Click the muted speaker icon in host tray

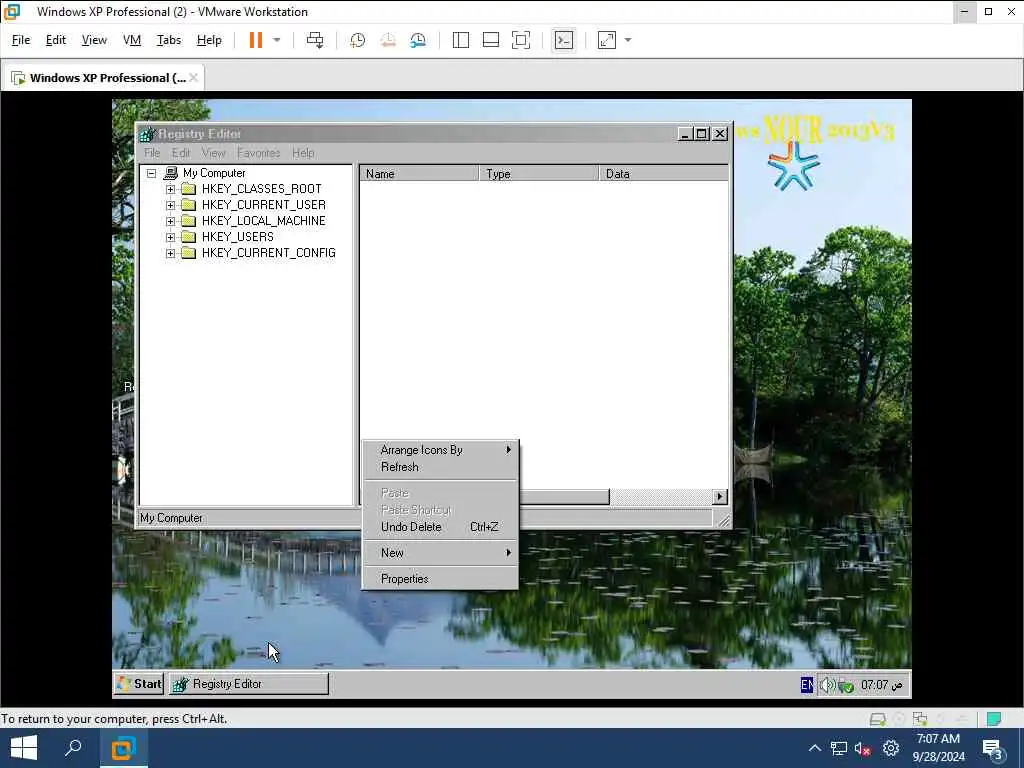tap(862, 748)
